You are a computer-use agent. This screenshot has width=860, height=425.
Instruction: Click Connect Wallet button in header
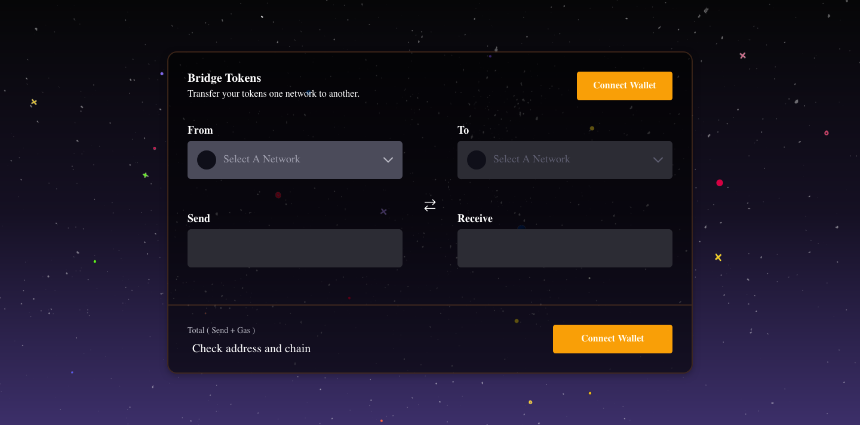pyautogui.click(x=624, y=86)
